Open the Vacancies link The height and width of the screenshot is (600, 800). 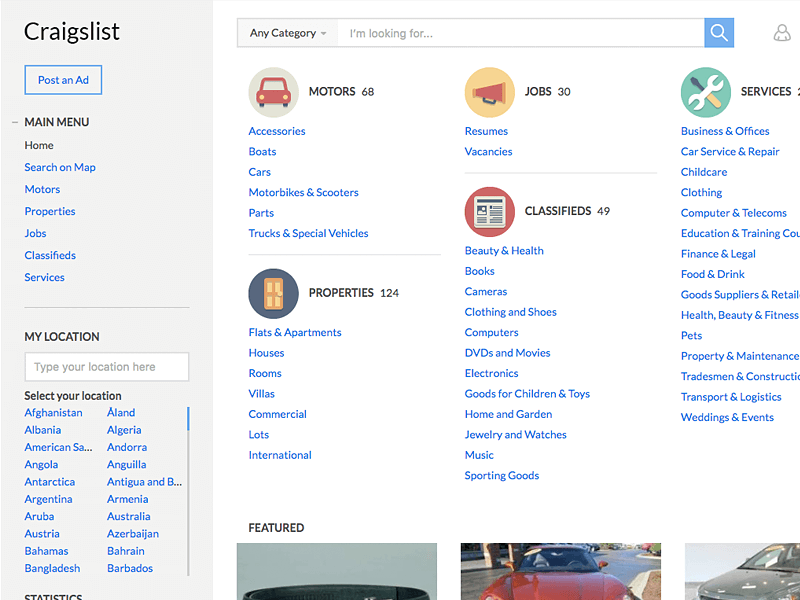click(488, 152)
